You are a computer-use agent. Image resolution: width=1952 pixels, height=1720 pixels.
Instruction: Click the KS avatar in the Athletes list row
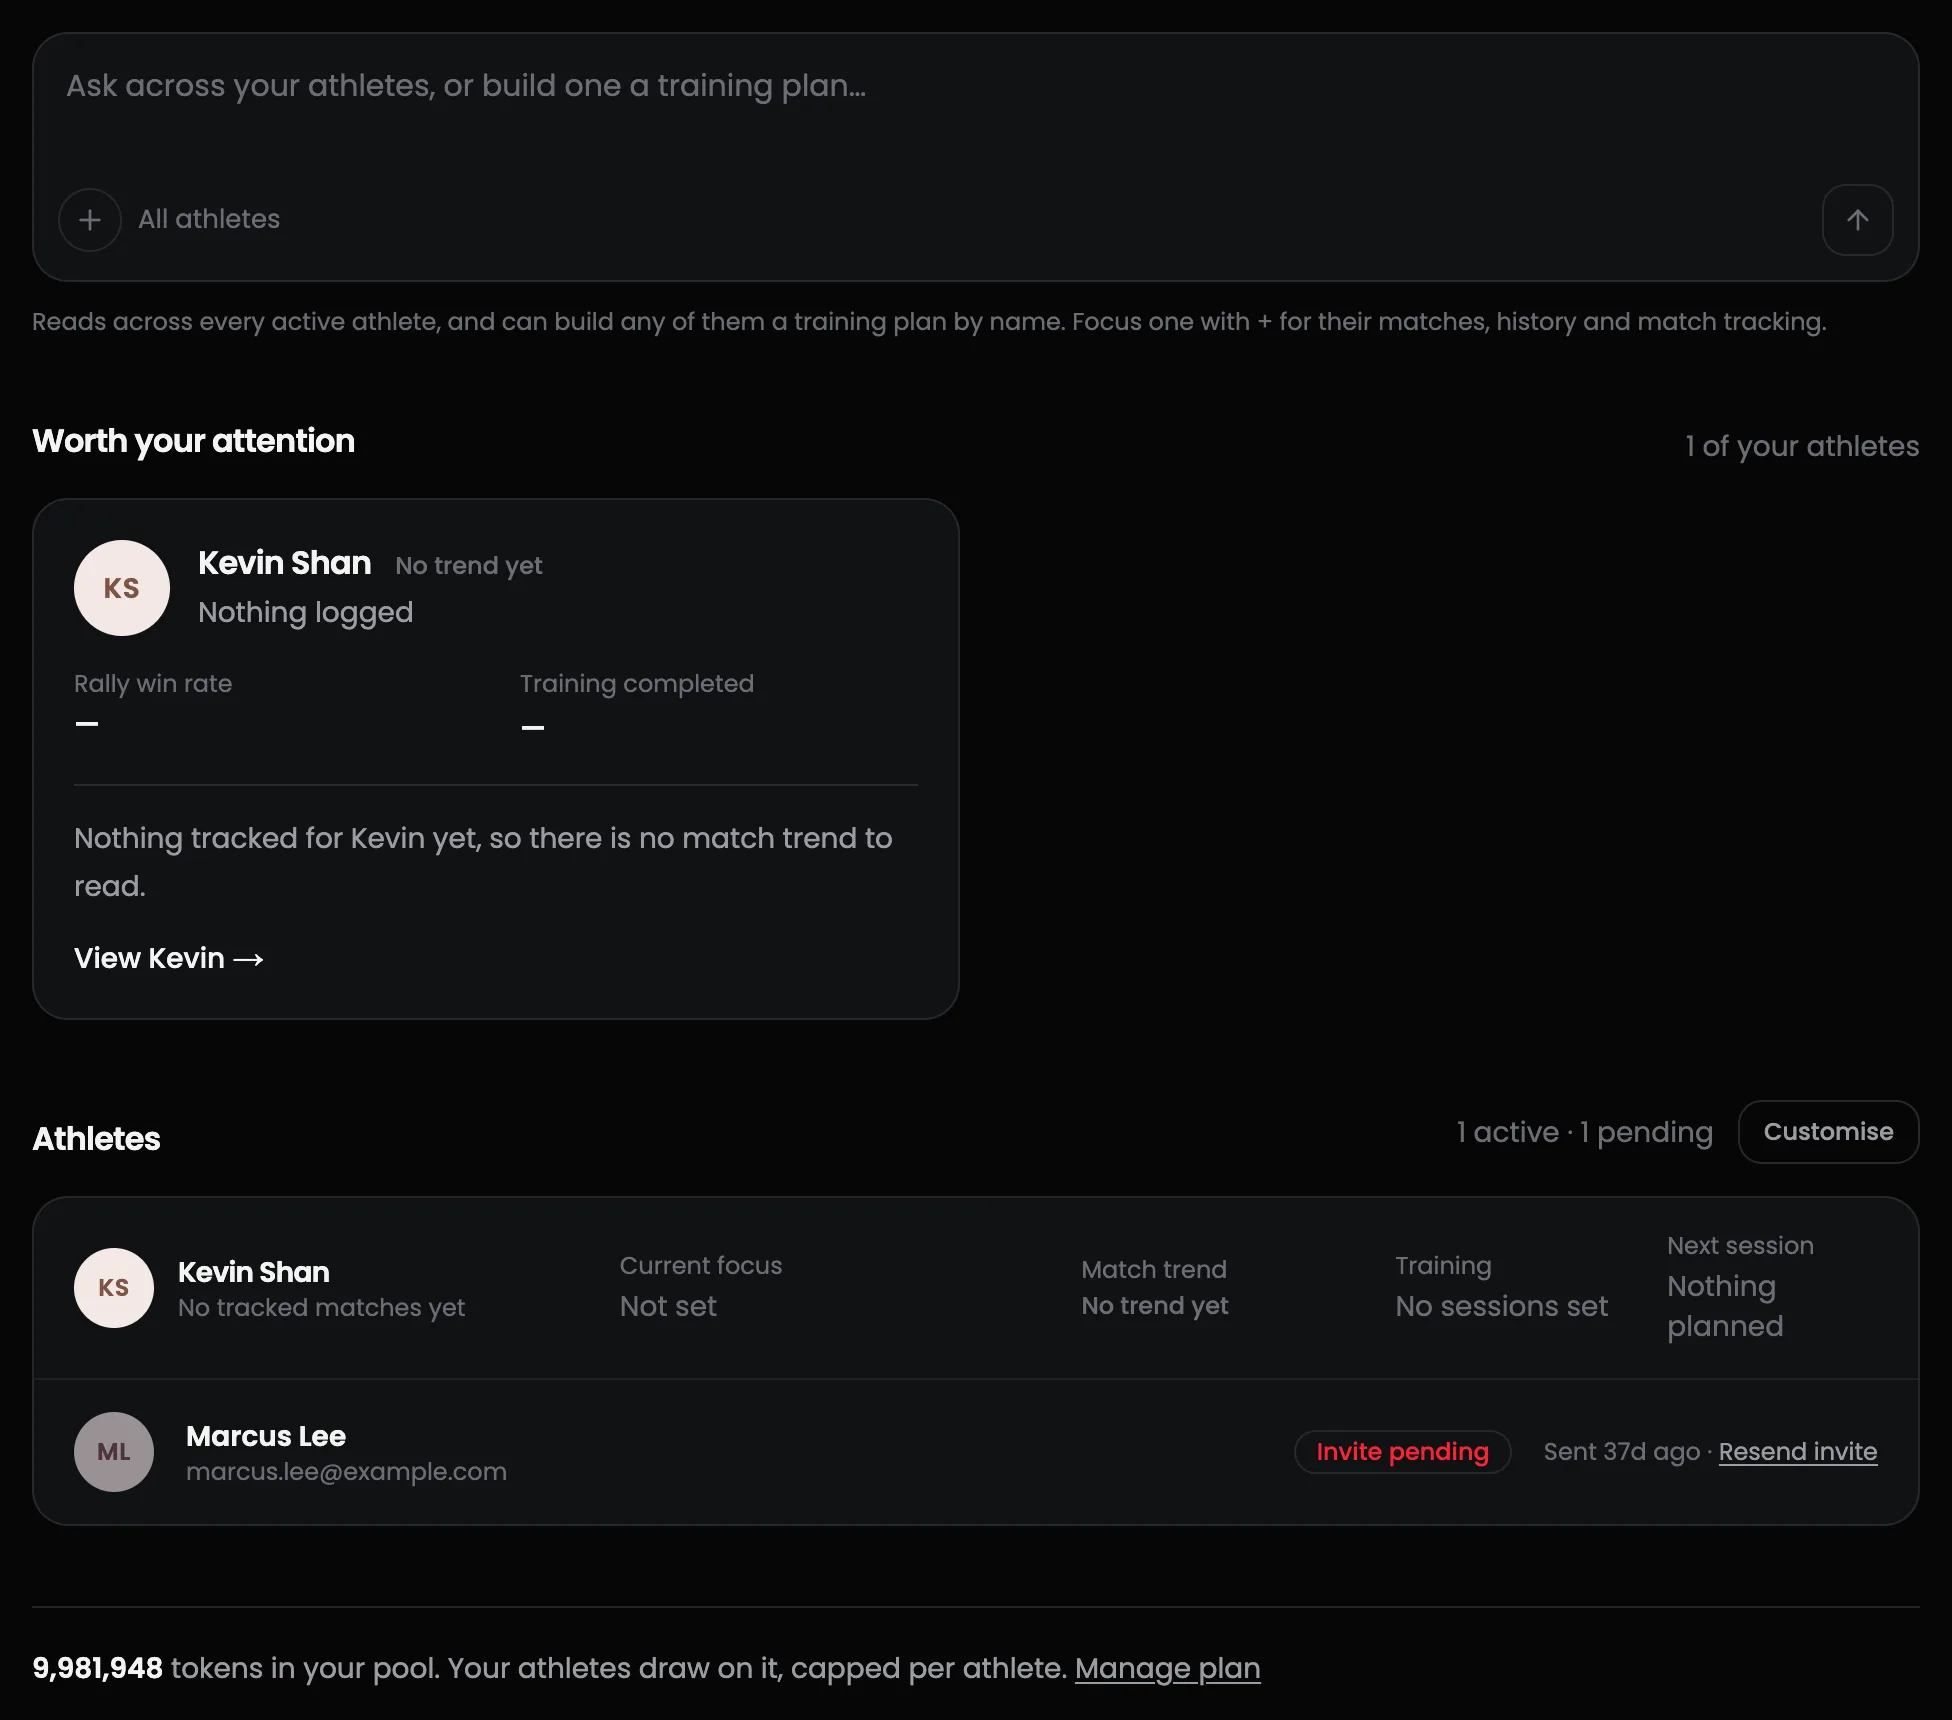click(x=114, y=1288)
